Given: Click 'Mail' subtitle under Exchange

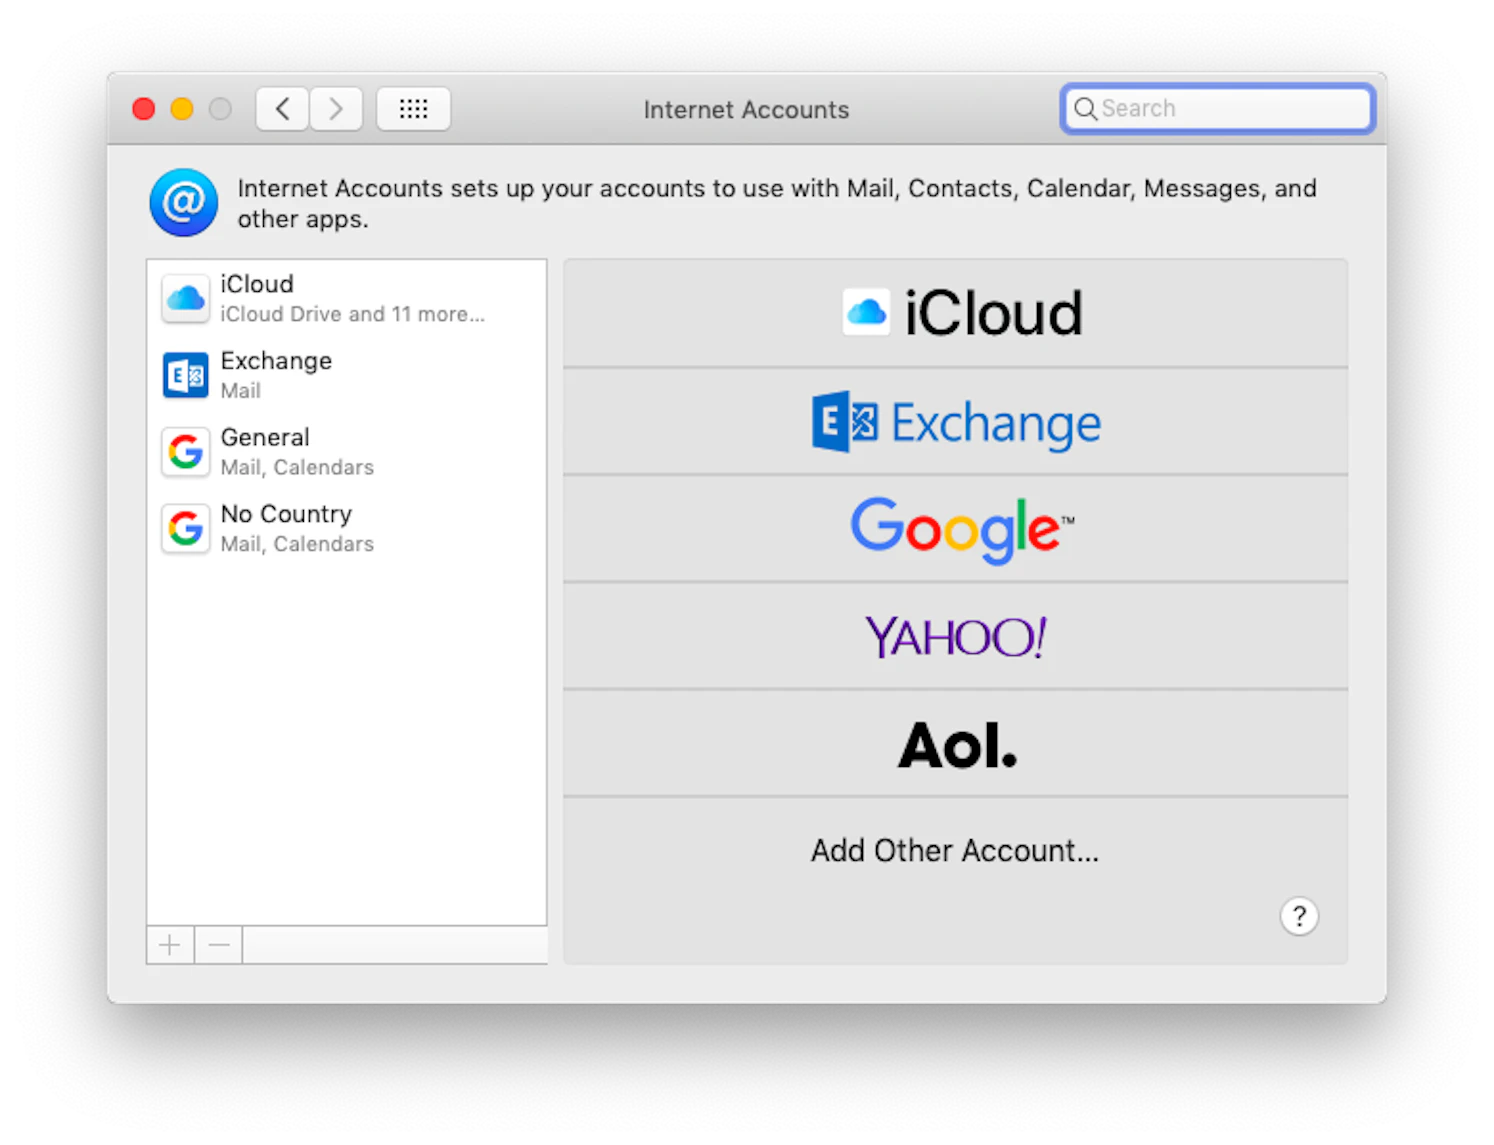Looking at the screenshot, I should pyautogui.click(x=241, y=391).
